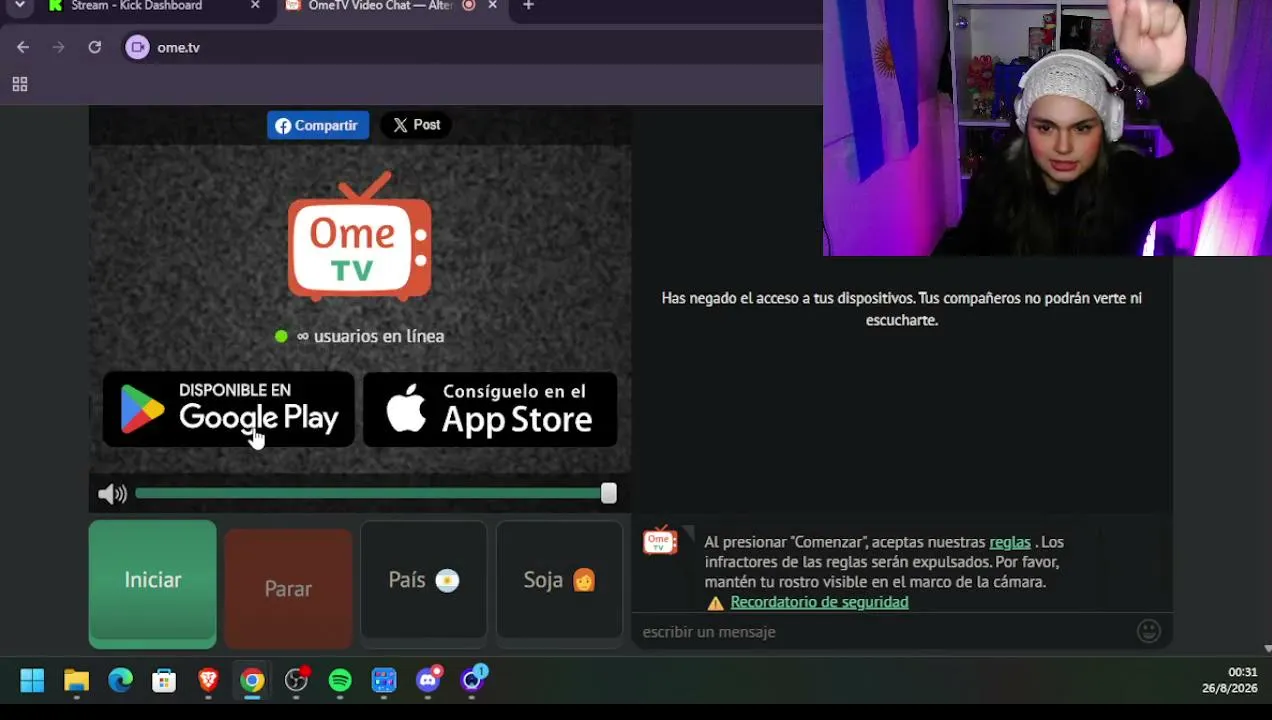The width and height of the screenshot is (1272, 720).
Task: Share on Facebook with Compartir button
Action: [317, 125]
